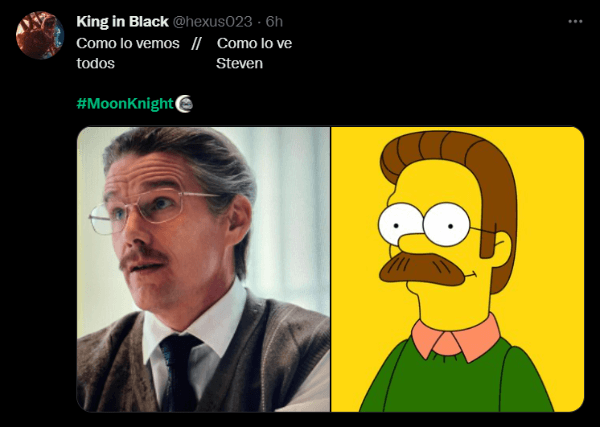Click the text 'Como lo vemos'

pos(128,44)
